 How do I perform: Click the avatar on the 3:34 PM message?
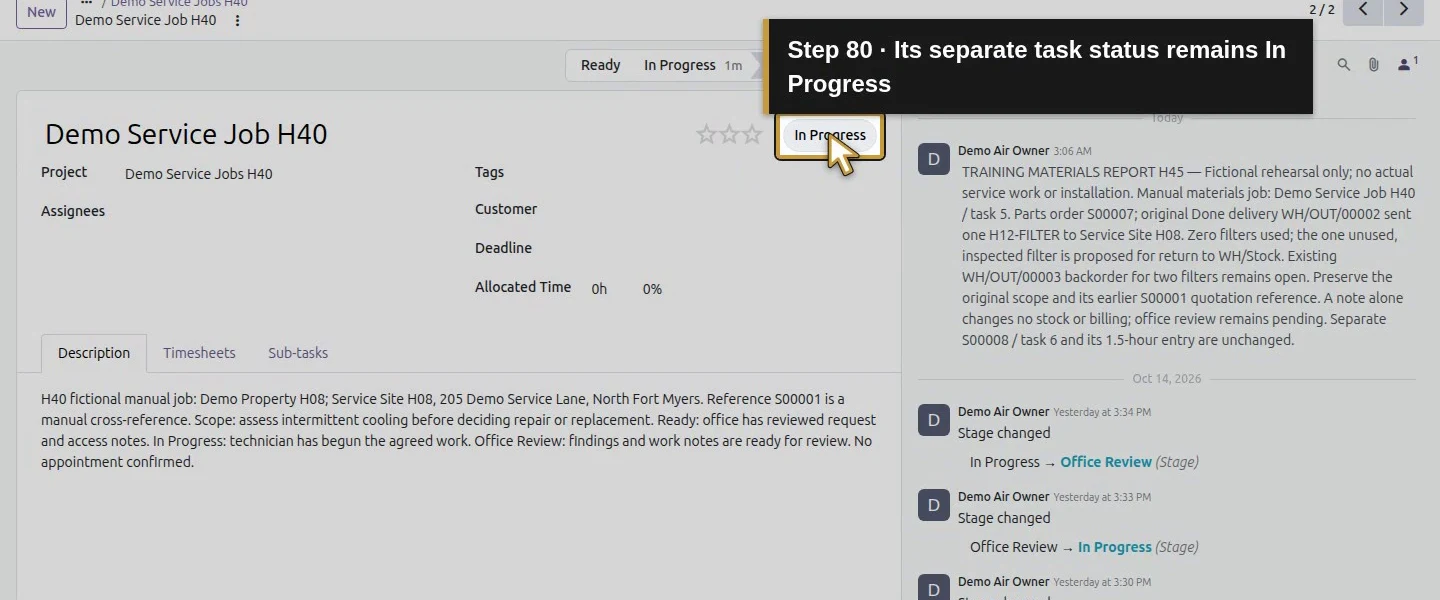click(934, 420)
